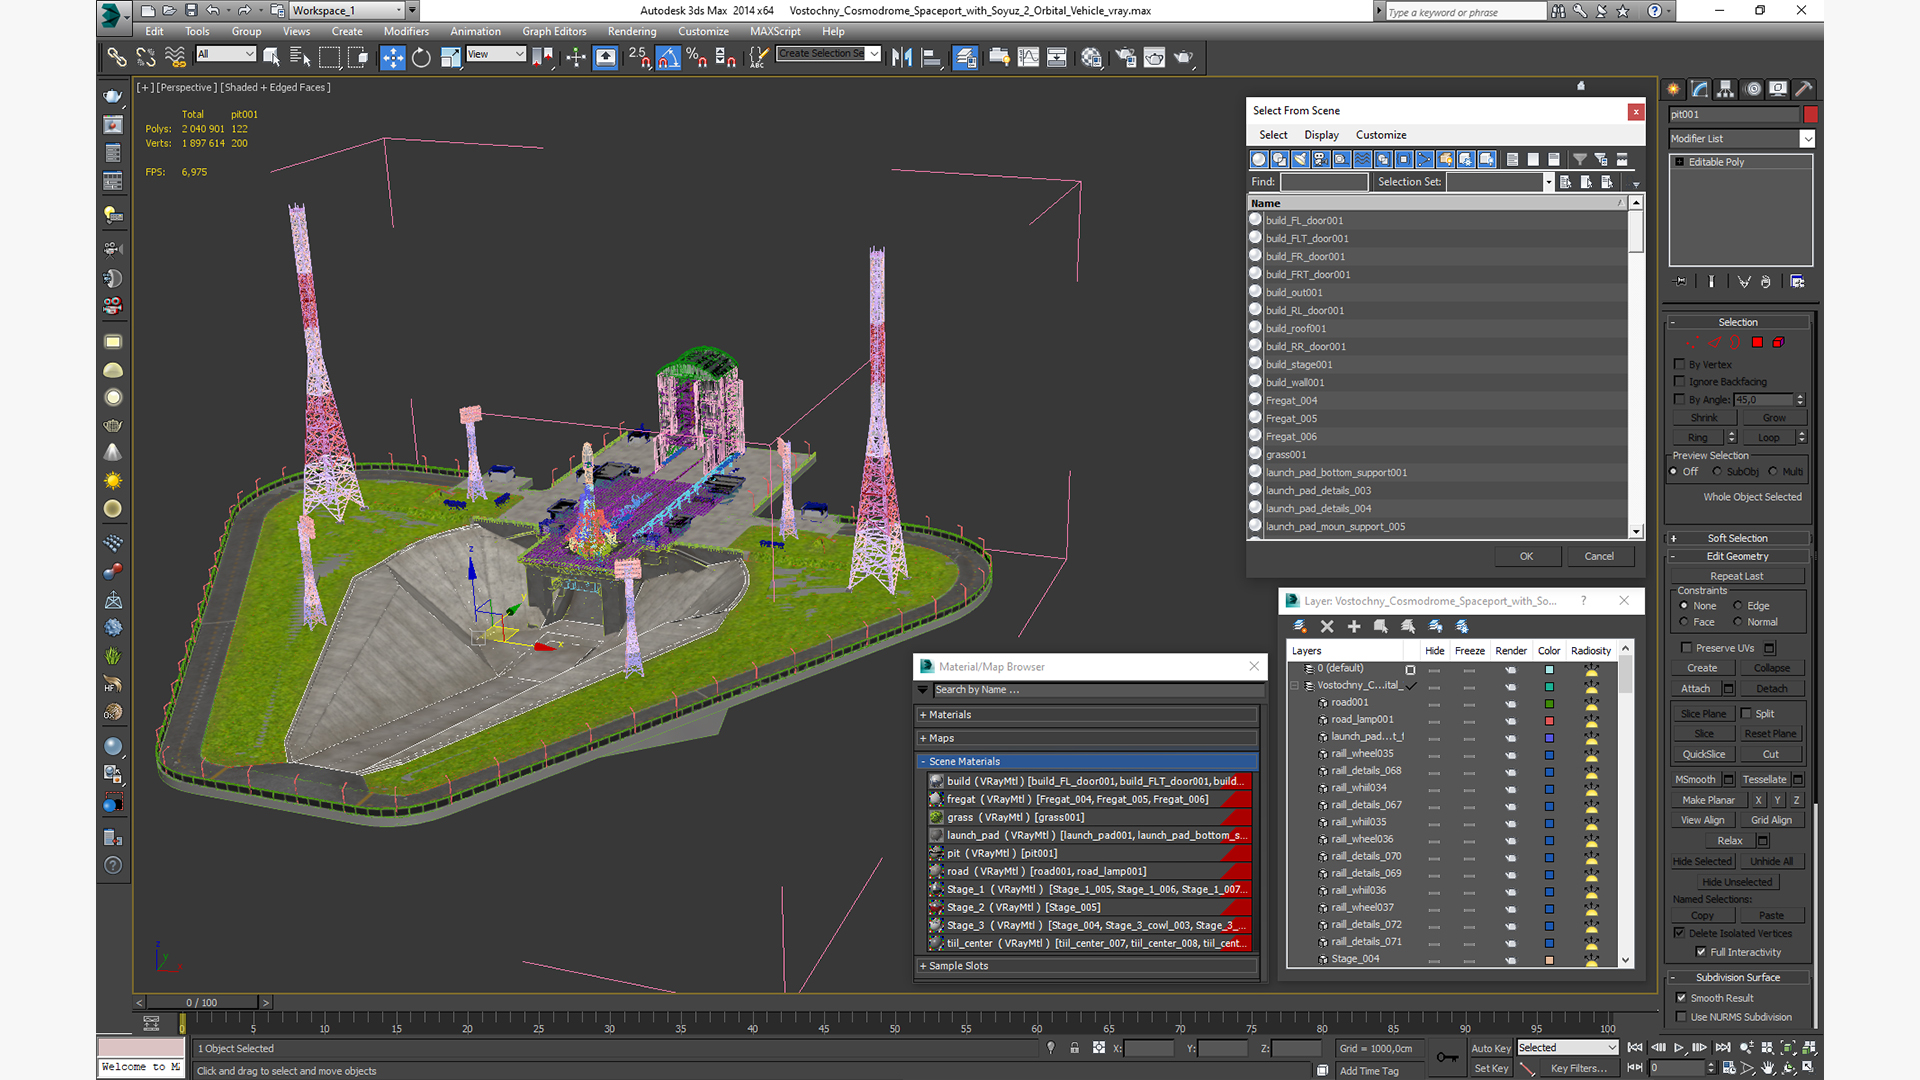Enable the Preserve UVs checkbox
Screen dimensions: 1920x1080
pyautogui.click(x=1687, y=648)
